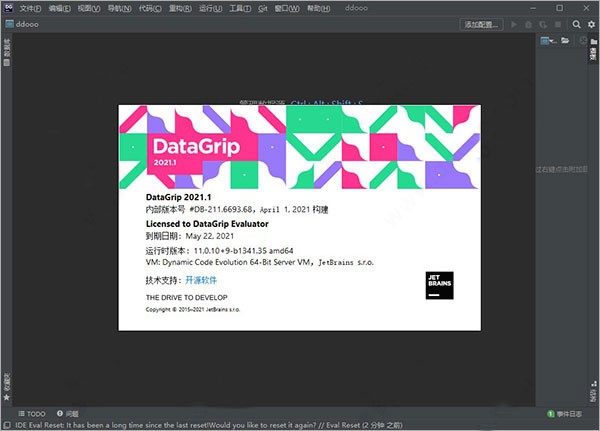
Task: Click the build number #DB-211.6693.68 text
Action: coord(221,209)
